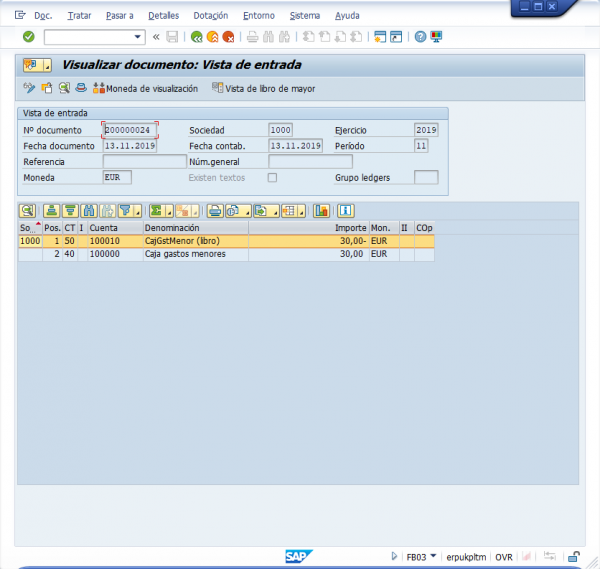
Task: Open the filter options dropdown arrow
Action: 138,211
